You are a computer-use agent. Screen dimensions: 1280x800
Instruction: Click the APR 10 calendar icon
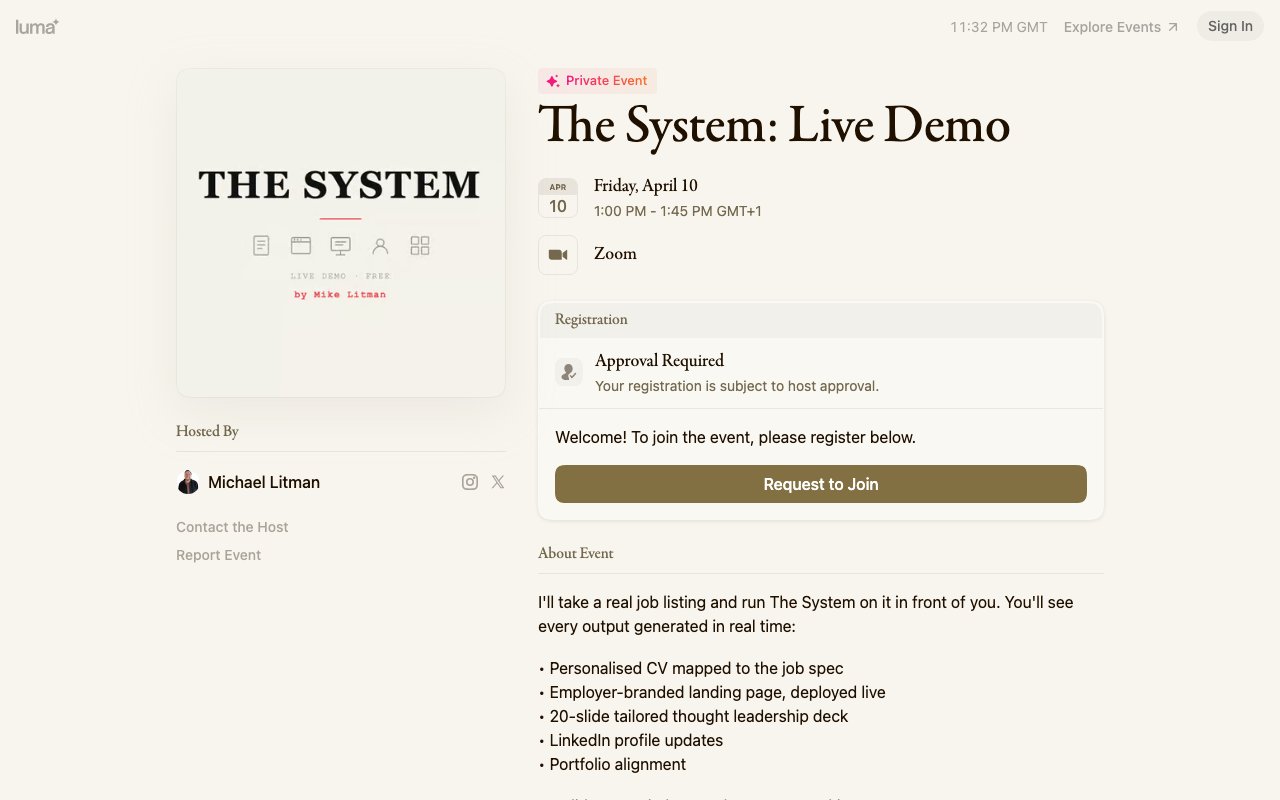558,199
